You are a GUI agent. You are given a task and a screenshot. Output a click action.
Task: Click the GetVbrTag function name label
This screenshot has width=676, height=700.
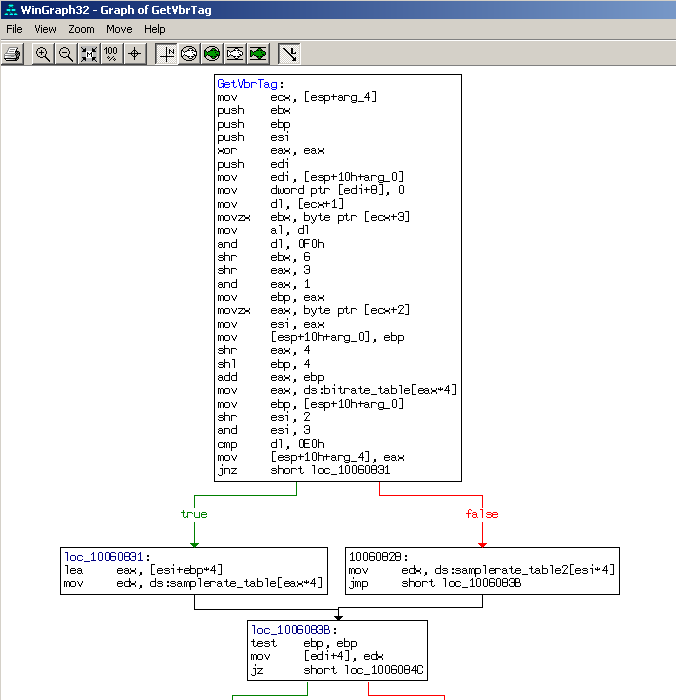pyautogui.click(x=249, y=84)
